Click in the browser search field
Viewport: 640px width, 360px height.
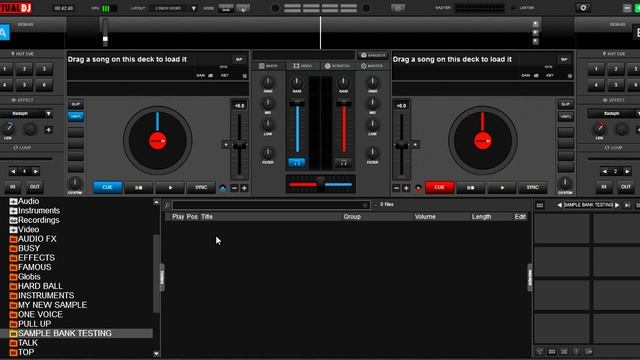pyautogui.click(x=271, y=205)
